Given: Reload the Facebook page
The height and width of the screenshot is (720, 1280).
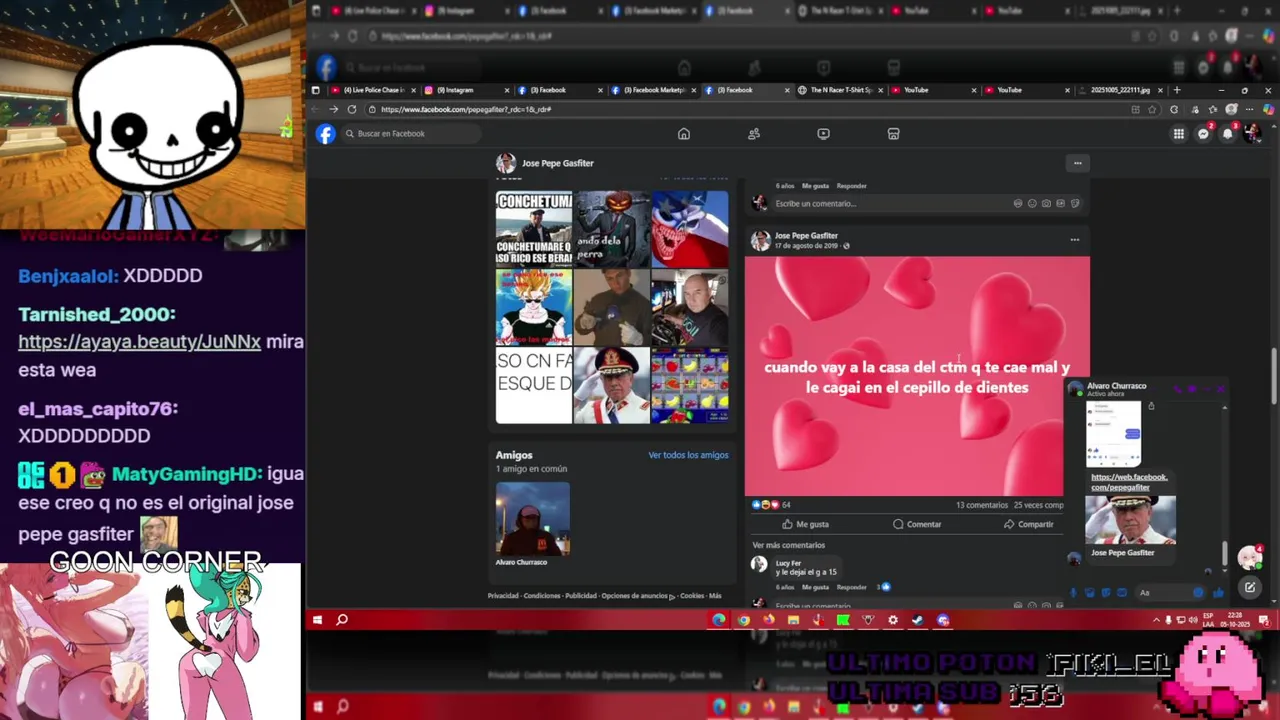Looking at the screenshot, I should pos(352,109).
